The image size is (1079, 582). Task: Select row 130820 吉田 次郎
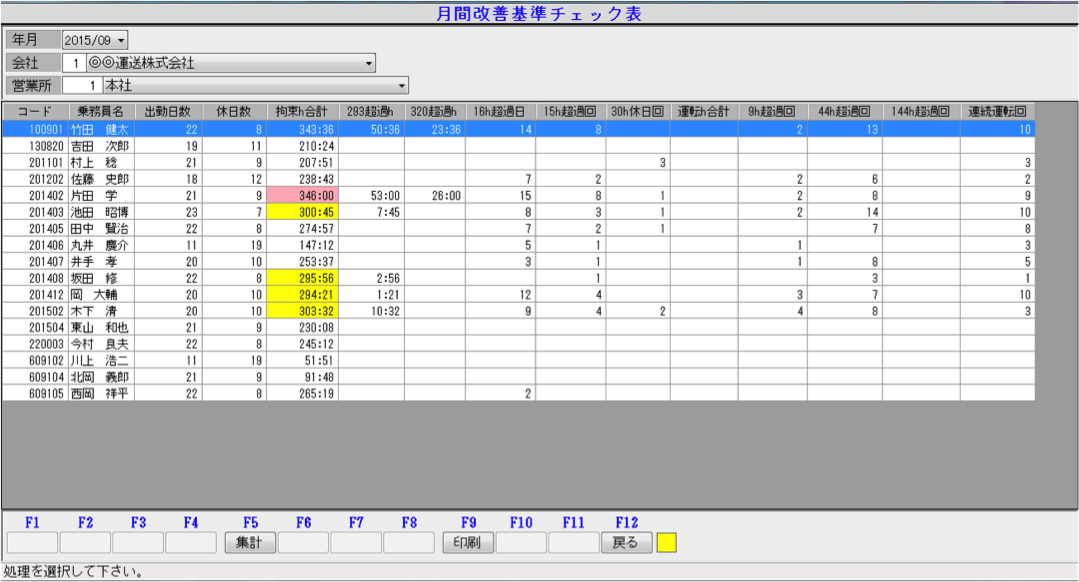click(x=518, y=146)
